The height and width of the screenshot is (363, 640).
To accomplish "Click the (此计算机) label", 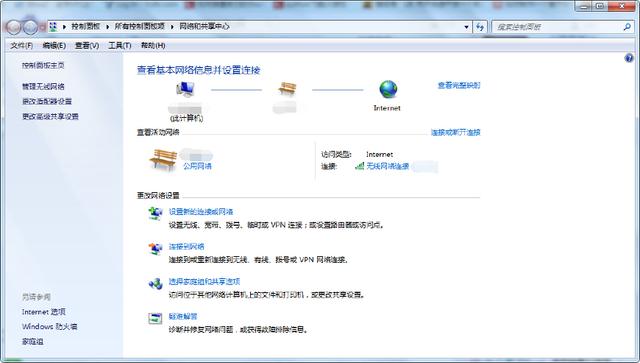I will 187,118.
